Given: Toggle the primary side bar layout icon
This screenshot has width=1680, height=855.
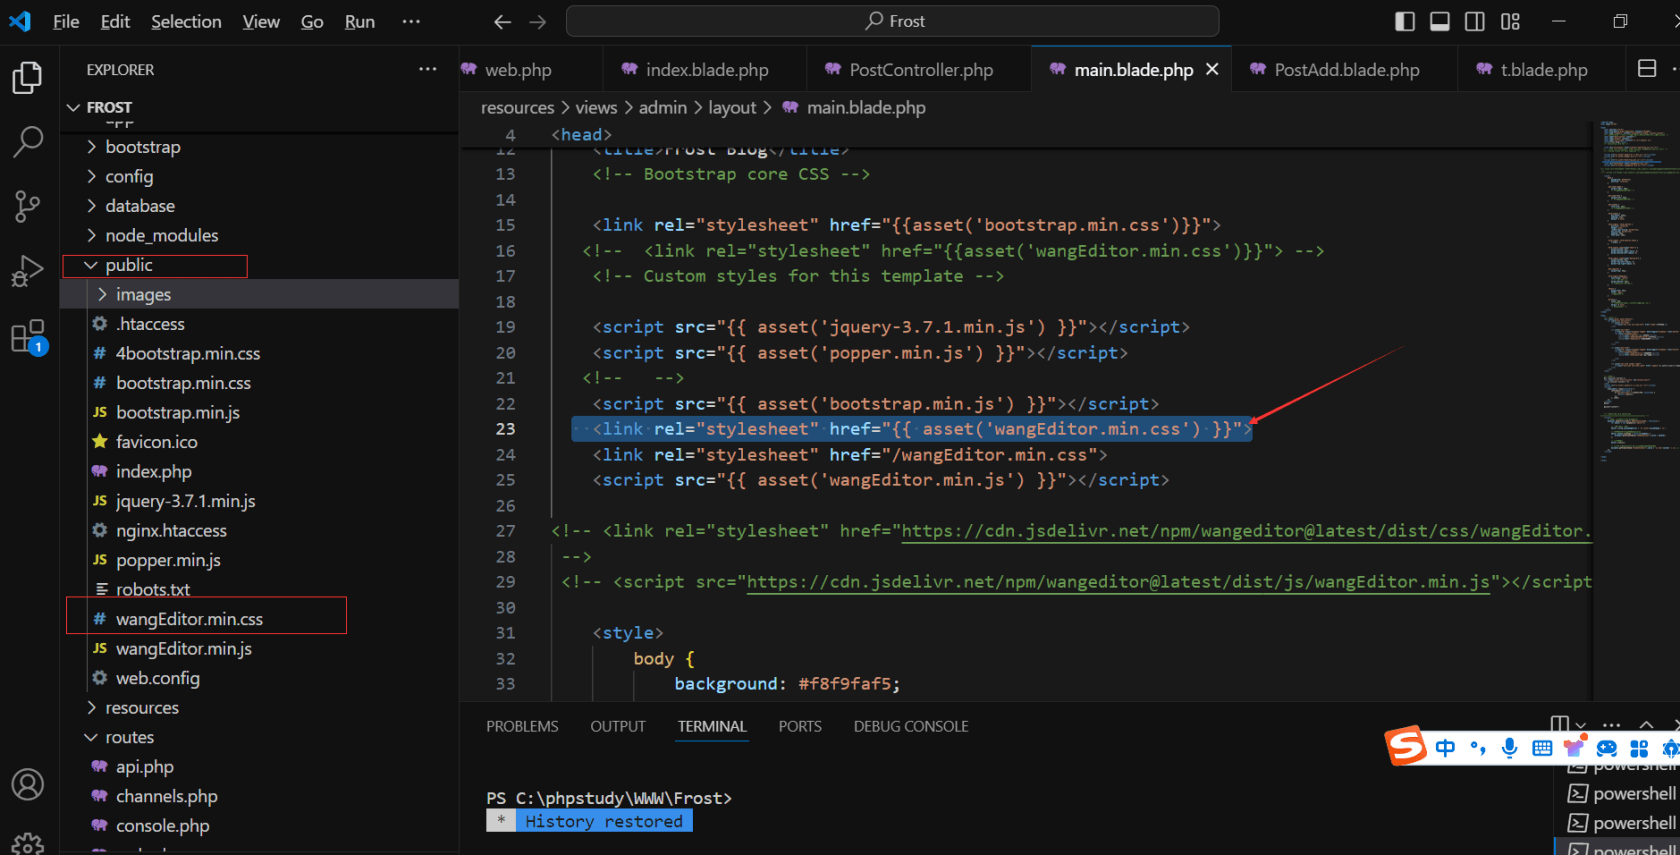Looking at the screenshot, I should [x=1405, y=21].
